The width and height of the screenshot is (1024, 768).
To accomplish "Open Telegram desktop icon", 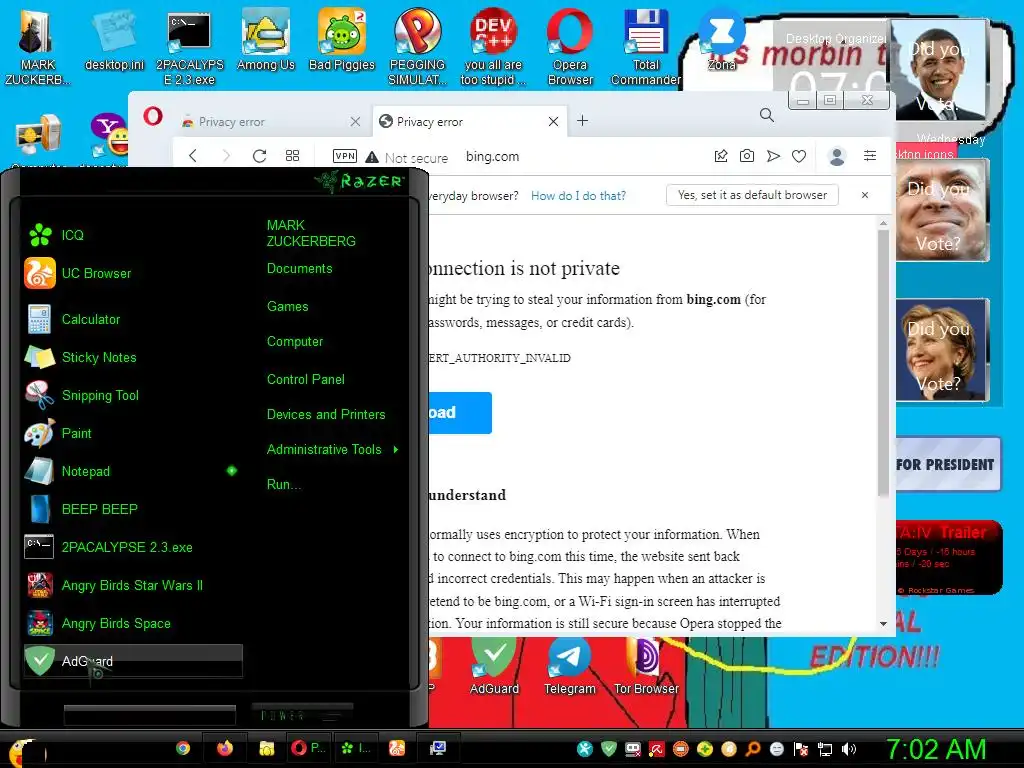I will click(x=569, y=665).
